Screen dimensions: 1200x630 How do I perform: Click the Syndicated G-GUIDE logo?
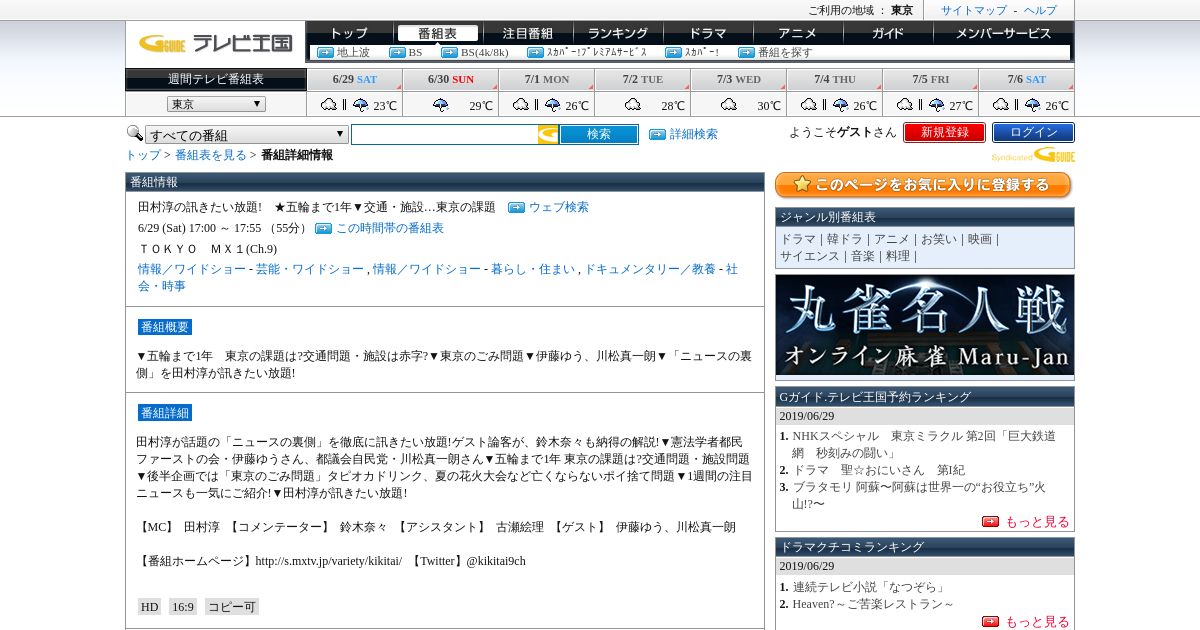[x=1033, y=155]
